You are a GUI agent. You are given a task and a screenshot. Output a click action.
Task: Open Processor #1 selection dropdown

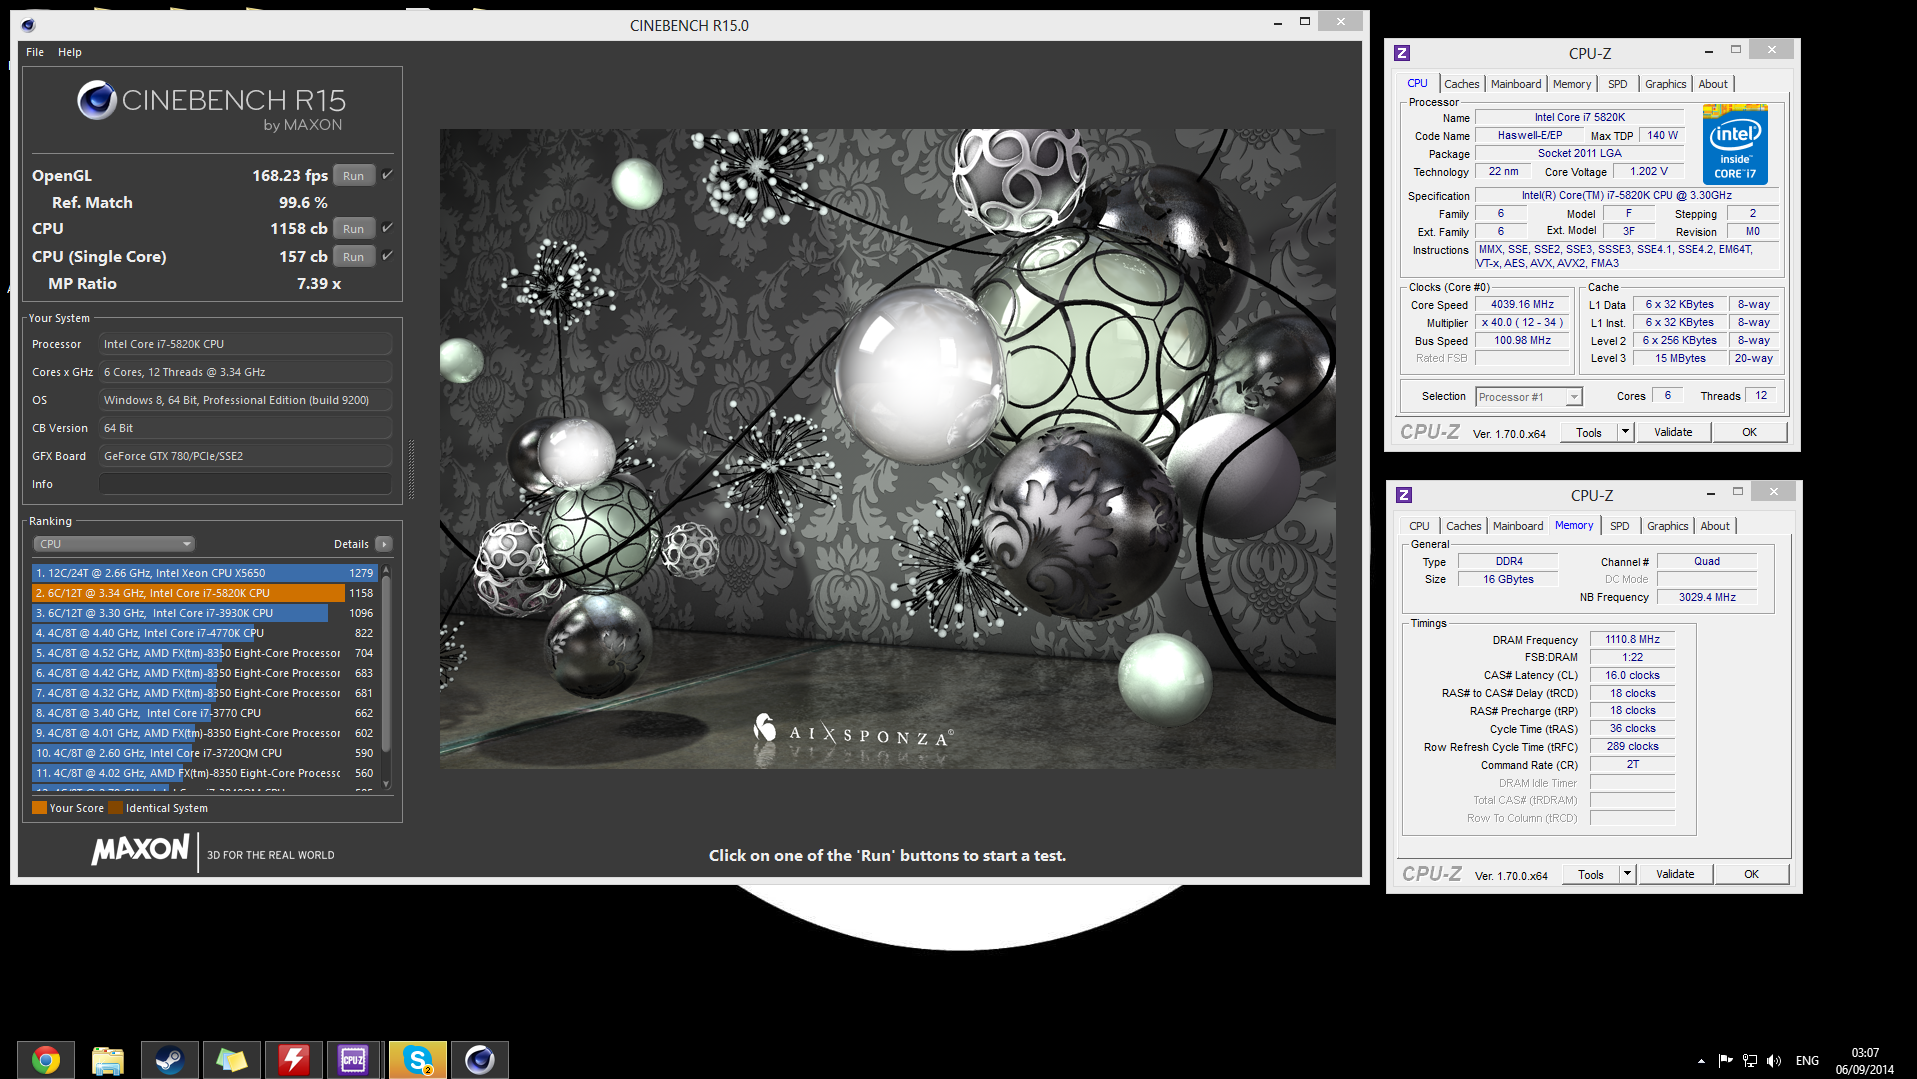[1529, 397]
